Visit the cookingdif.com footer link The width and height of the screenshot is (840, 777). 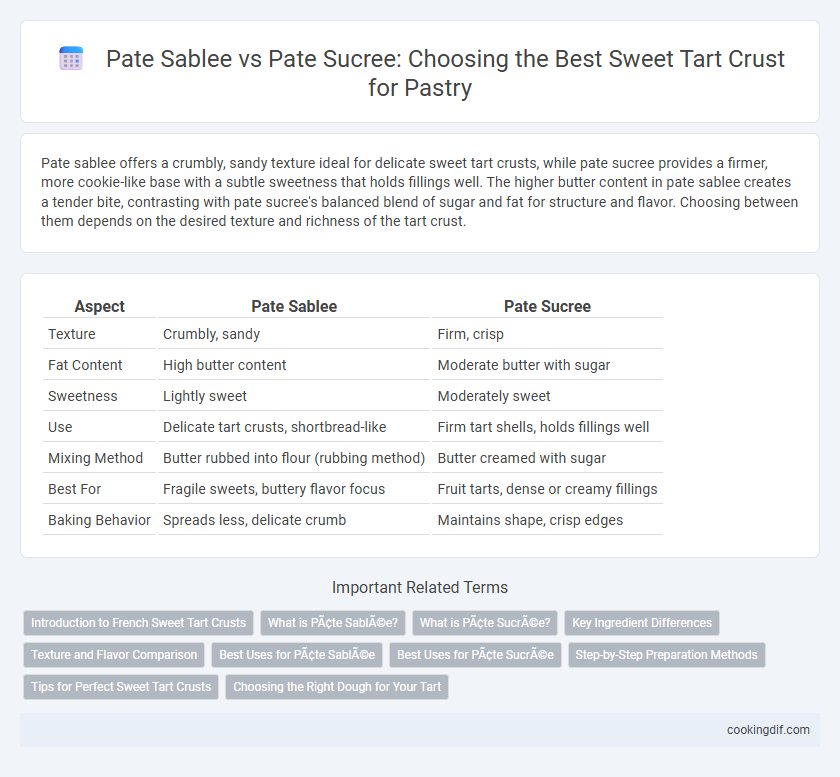[768, 730]
